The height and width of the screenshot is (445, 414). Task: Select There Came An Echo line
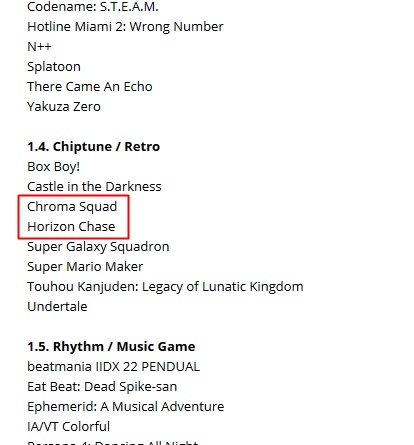90,87
